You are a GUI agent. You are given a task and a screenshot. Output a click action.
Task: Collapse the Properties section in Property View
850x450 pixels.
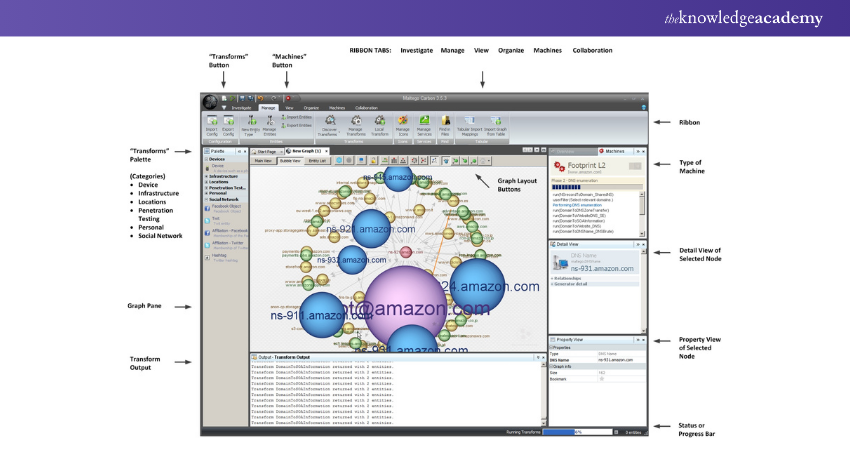[552, 348]
